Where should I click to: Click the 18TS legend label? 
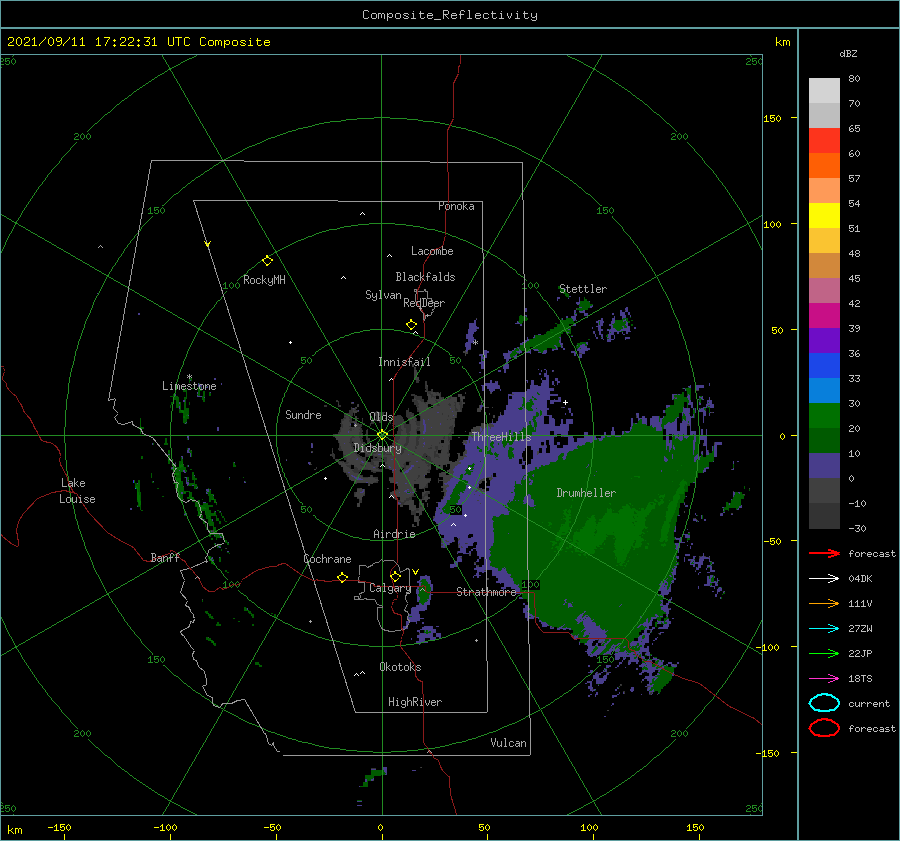860,679
